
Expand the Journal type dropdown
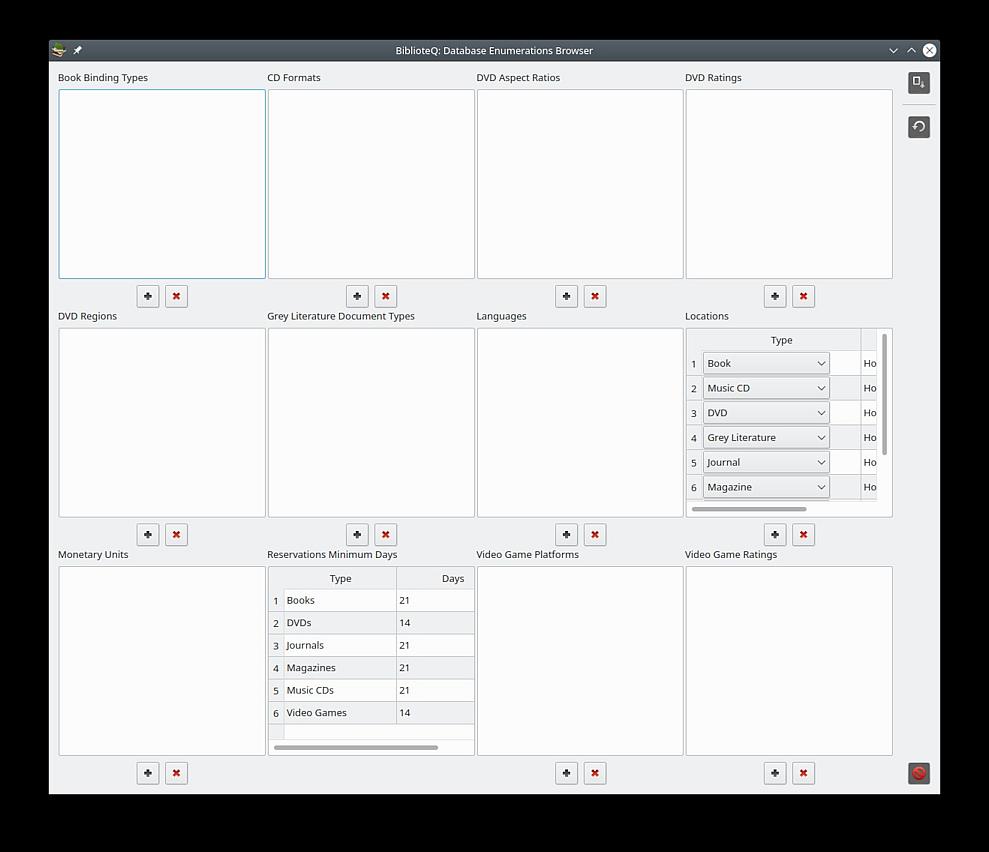pos(766,462)
